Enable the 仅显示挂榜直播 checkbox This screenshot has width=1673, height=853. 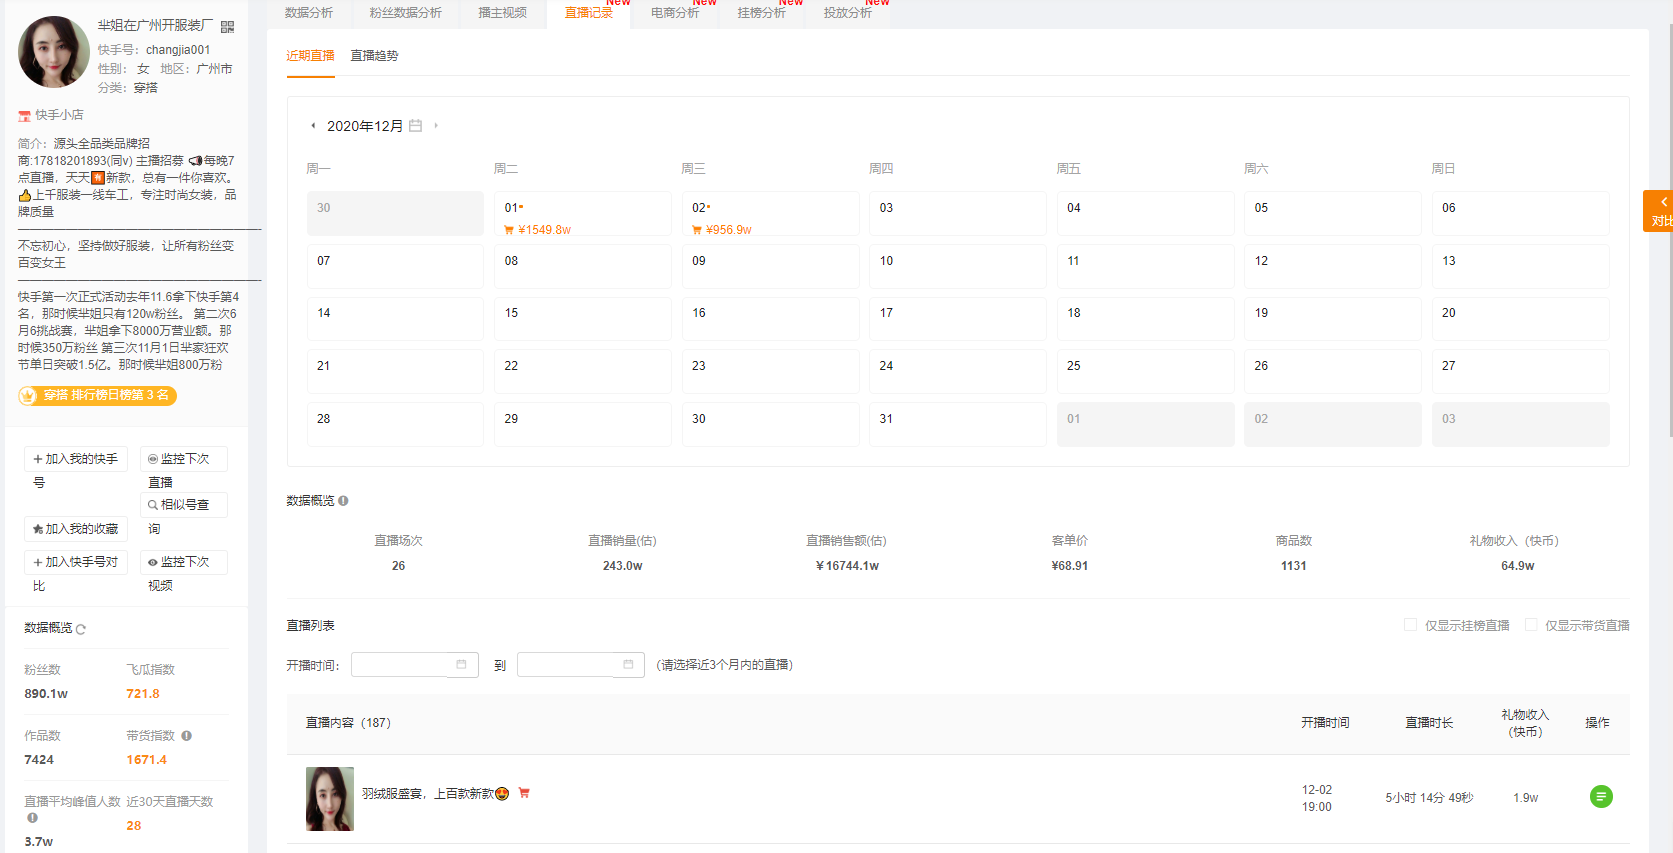click(x=1410, y=625)
